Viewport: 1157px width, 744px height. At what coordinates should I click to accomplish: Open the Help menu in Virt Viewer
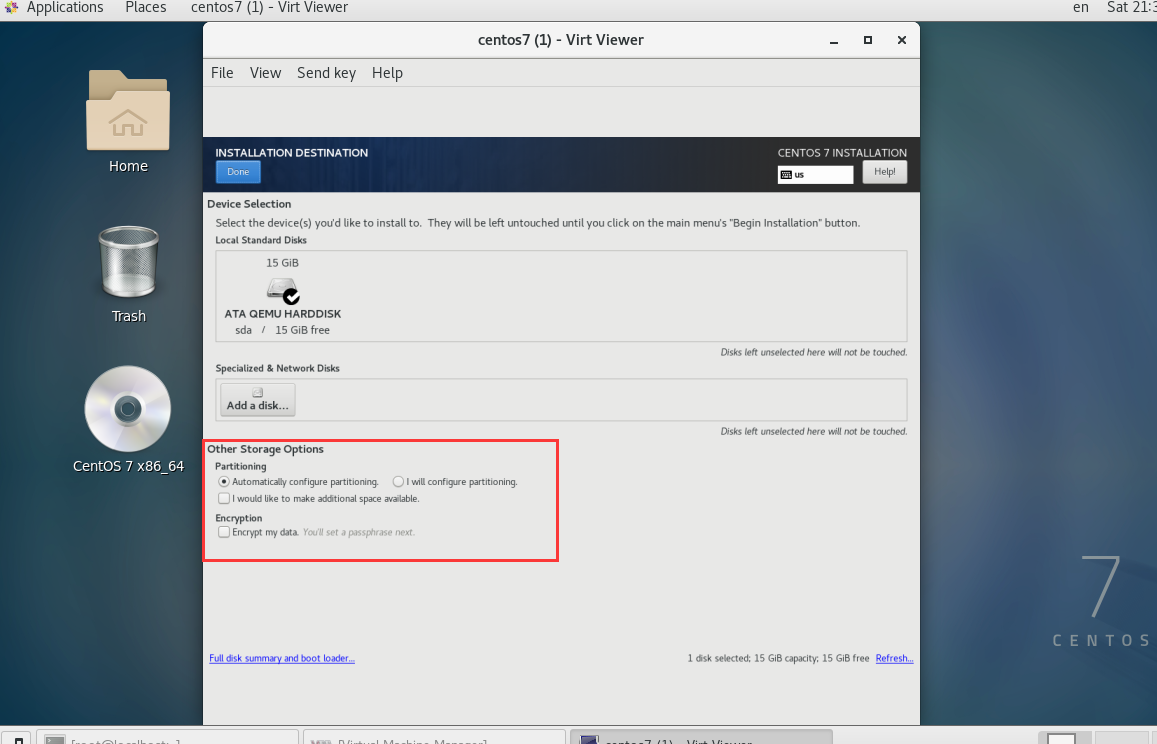[x=387, y=72]
